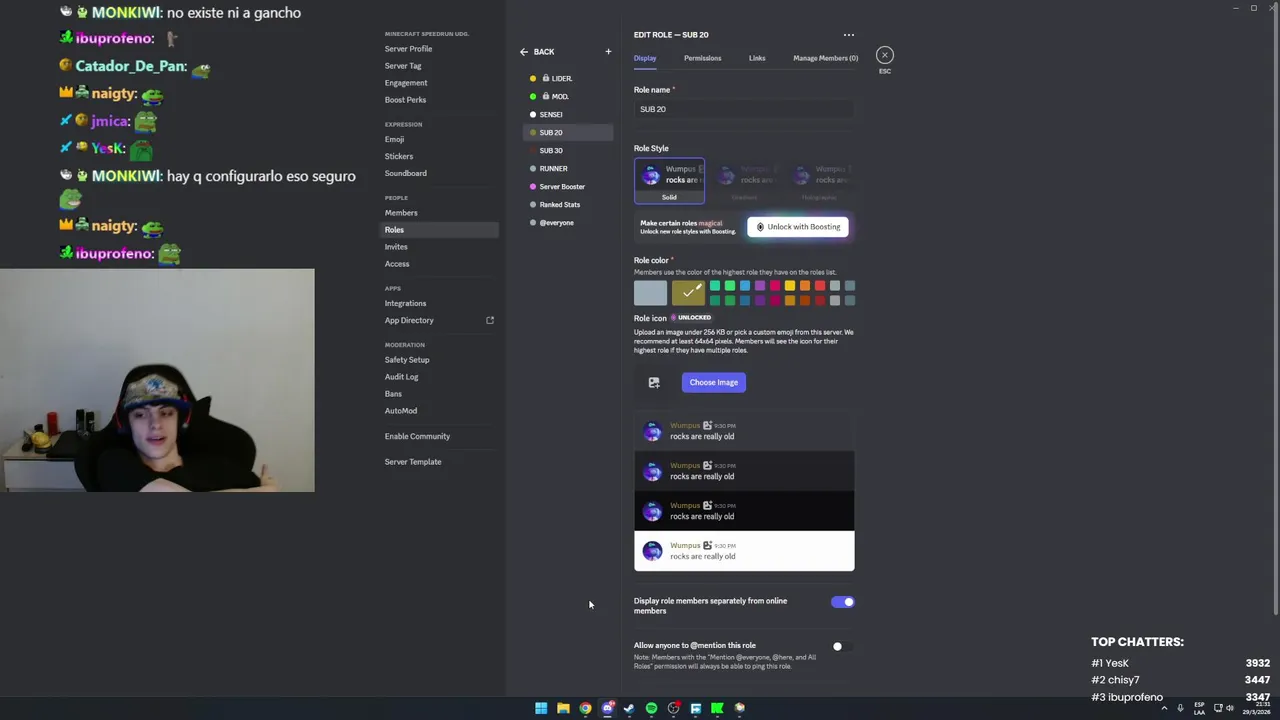1280x720 pixels.
Task: Open Discord from taskbar
Action: (x=607, y=708)
